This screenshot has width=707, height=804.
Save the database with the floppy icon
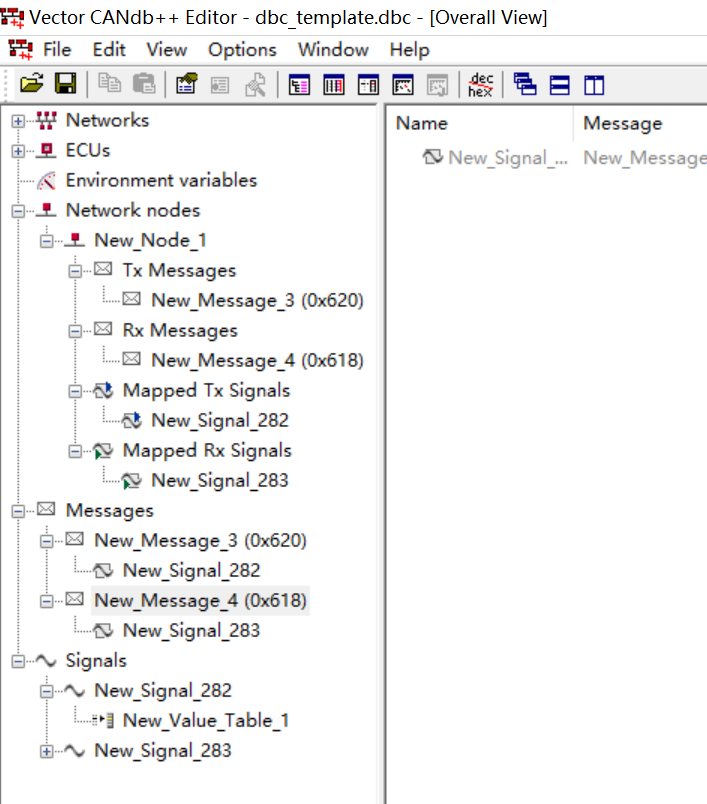point(66,84)
